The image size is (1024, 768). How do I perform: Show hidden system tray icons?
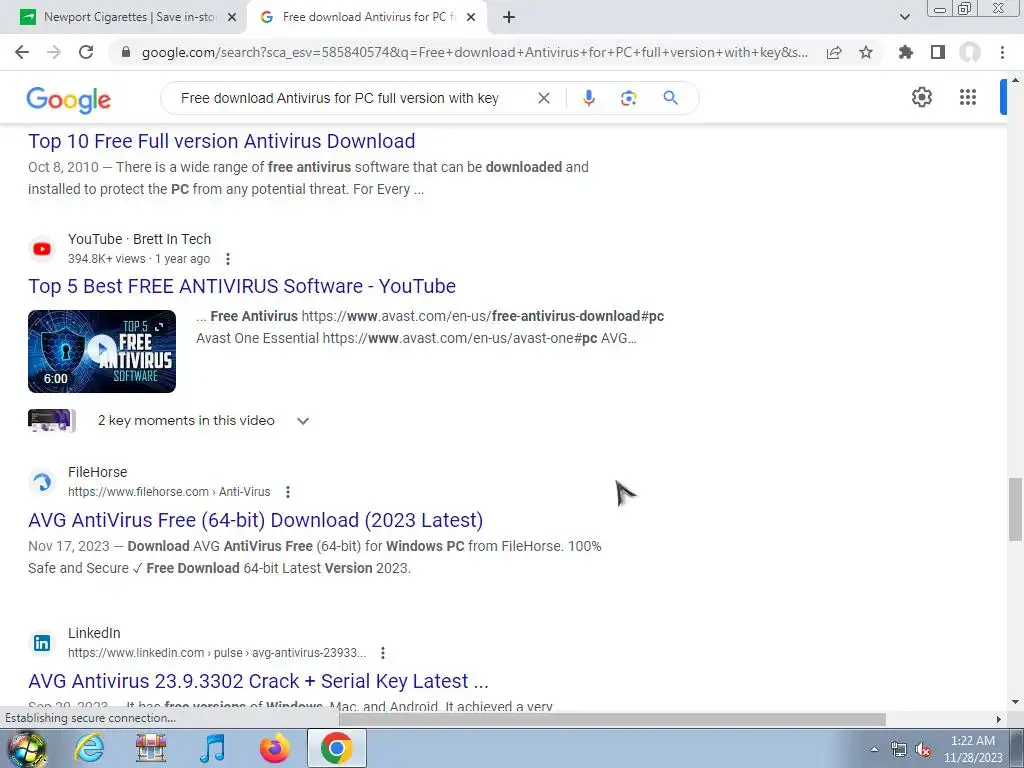pos(874,749)
